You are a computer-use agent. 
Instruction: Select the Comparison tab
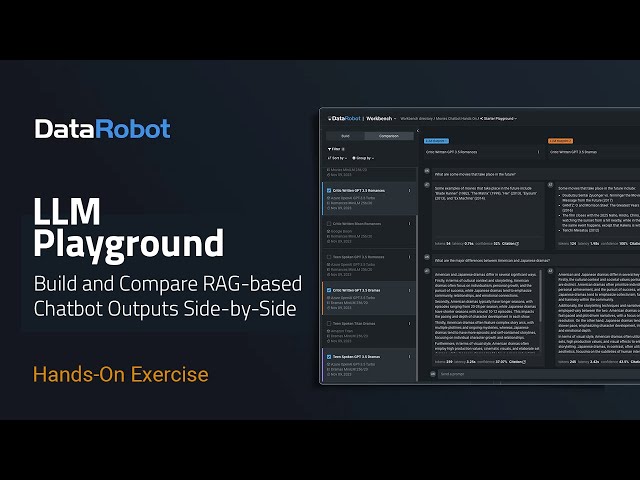coord(388,135)
